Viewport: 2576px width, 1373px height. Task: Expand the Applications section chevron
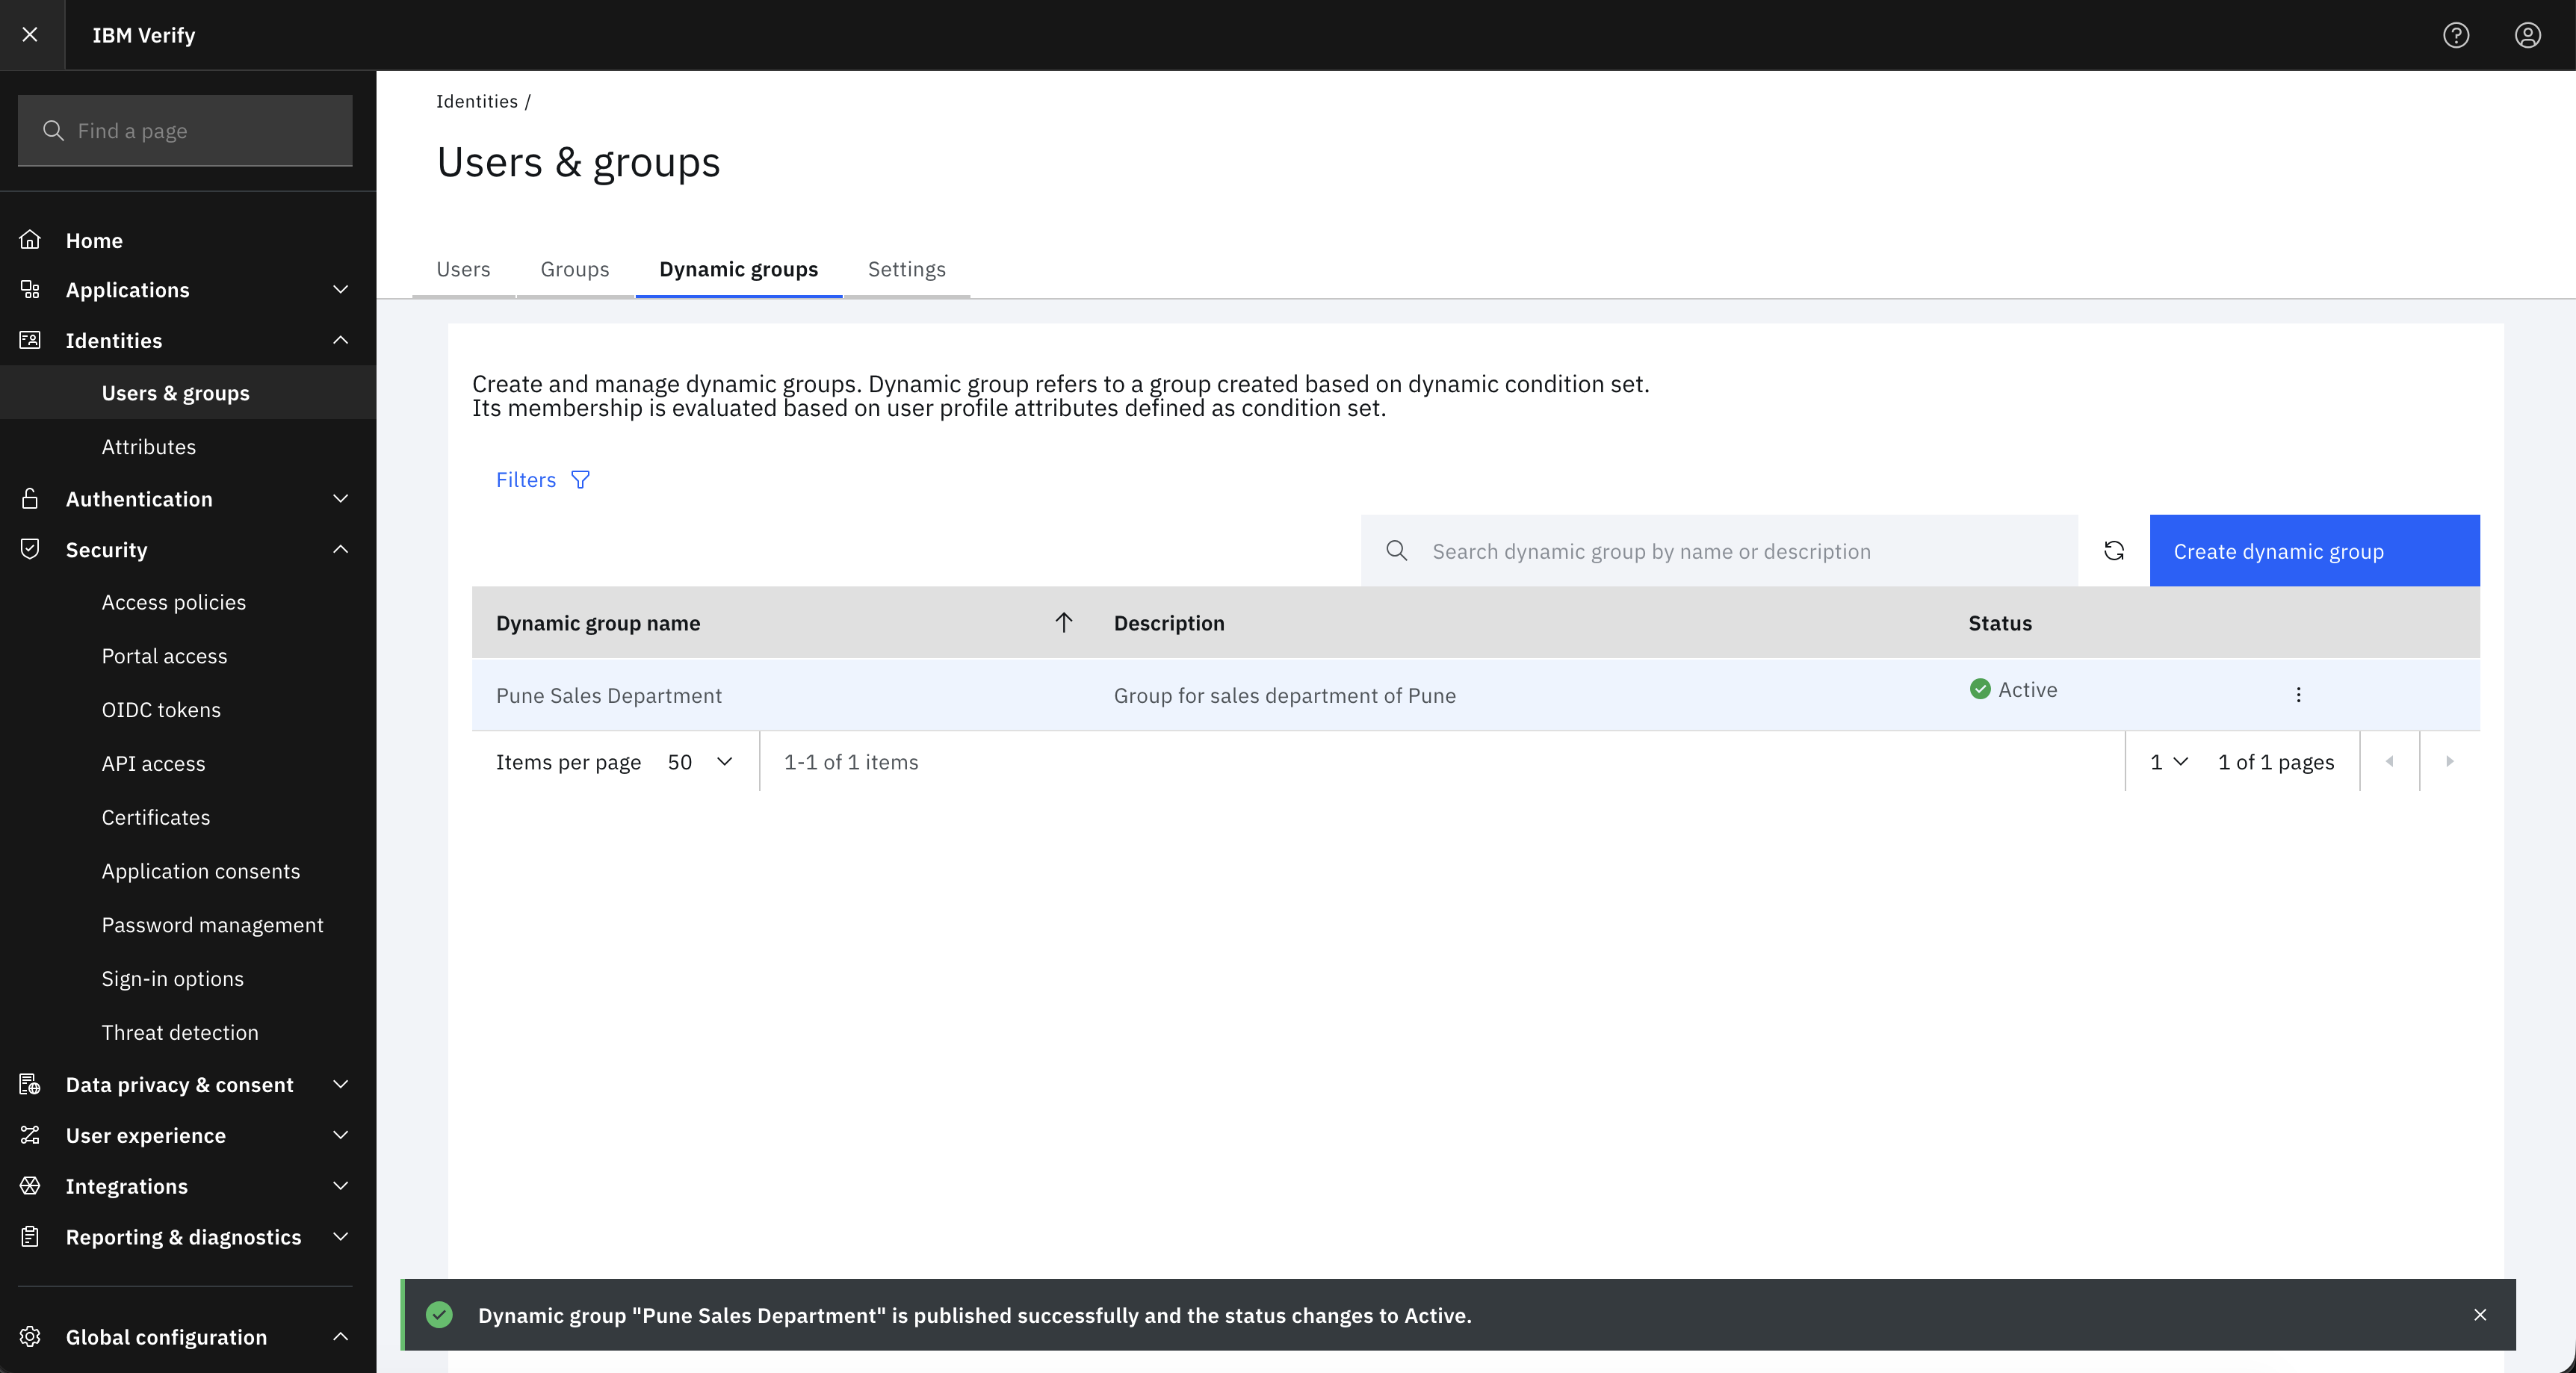pyautogui.click(x=341, y=290)
